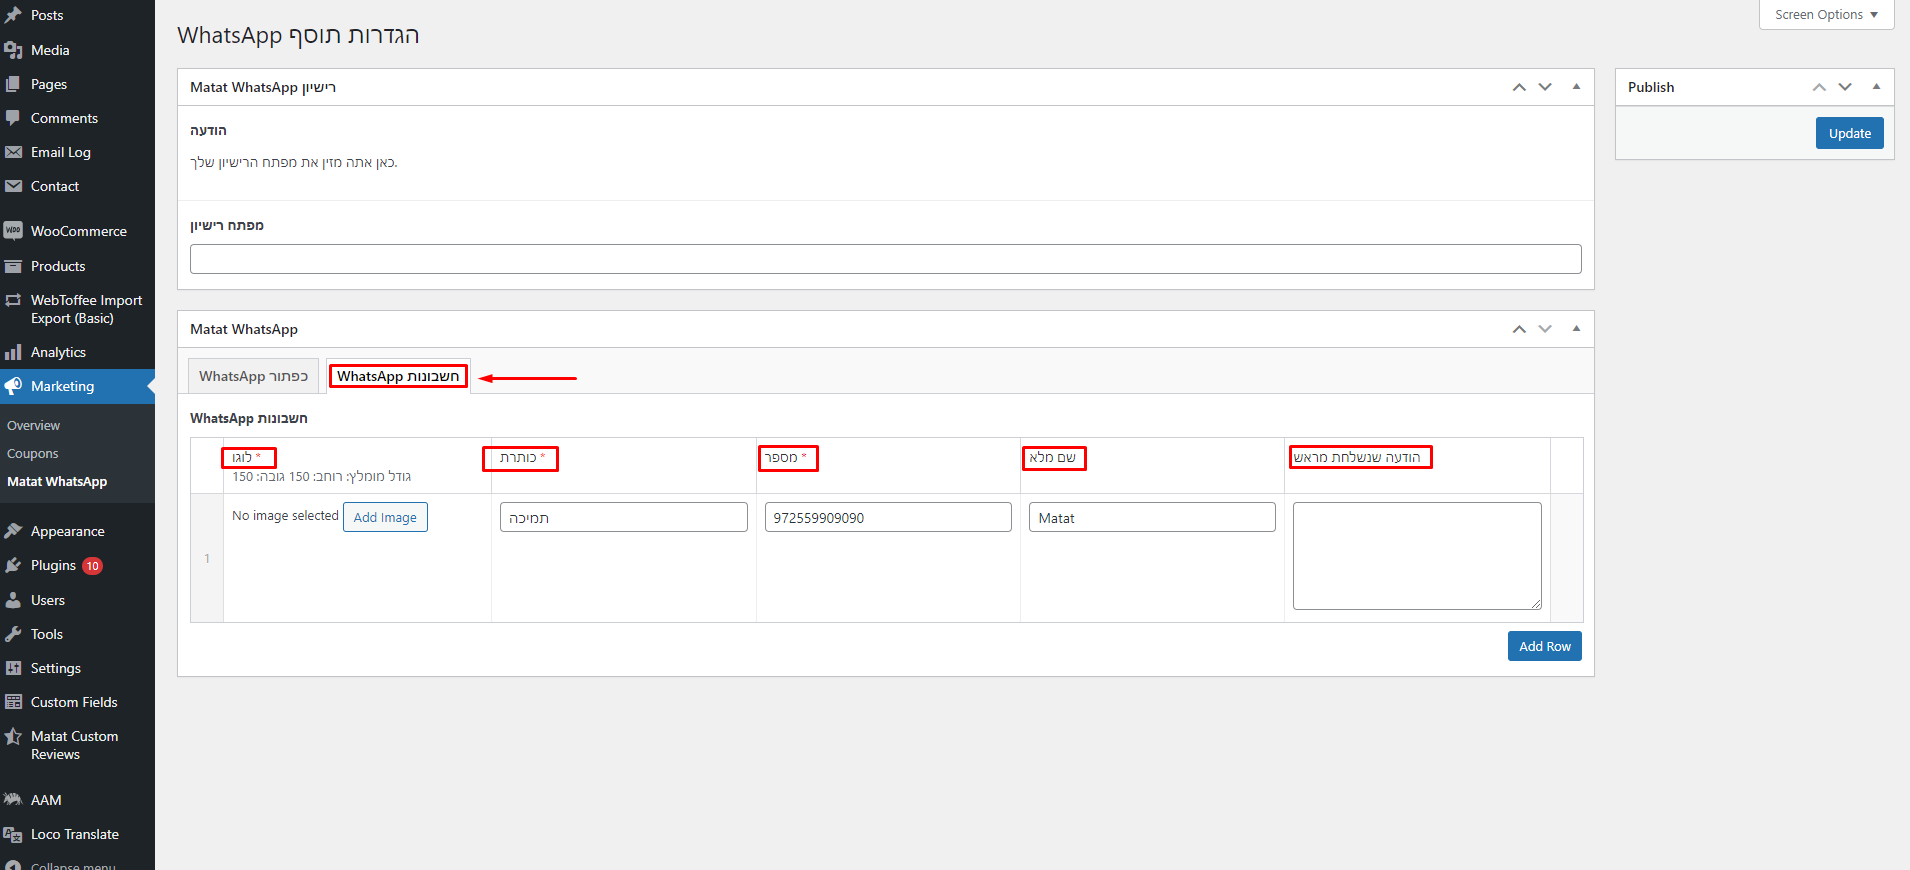Viewport: 1910px width, 870px height.
Task: Click the Matat Custom Reviews star icon
Action: click(13, 736)
